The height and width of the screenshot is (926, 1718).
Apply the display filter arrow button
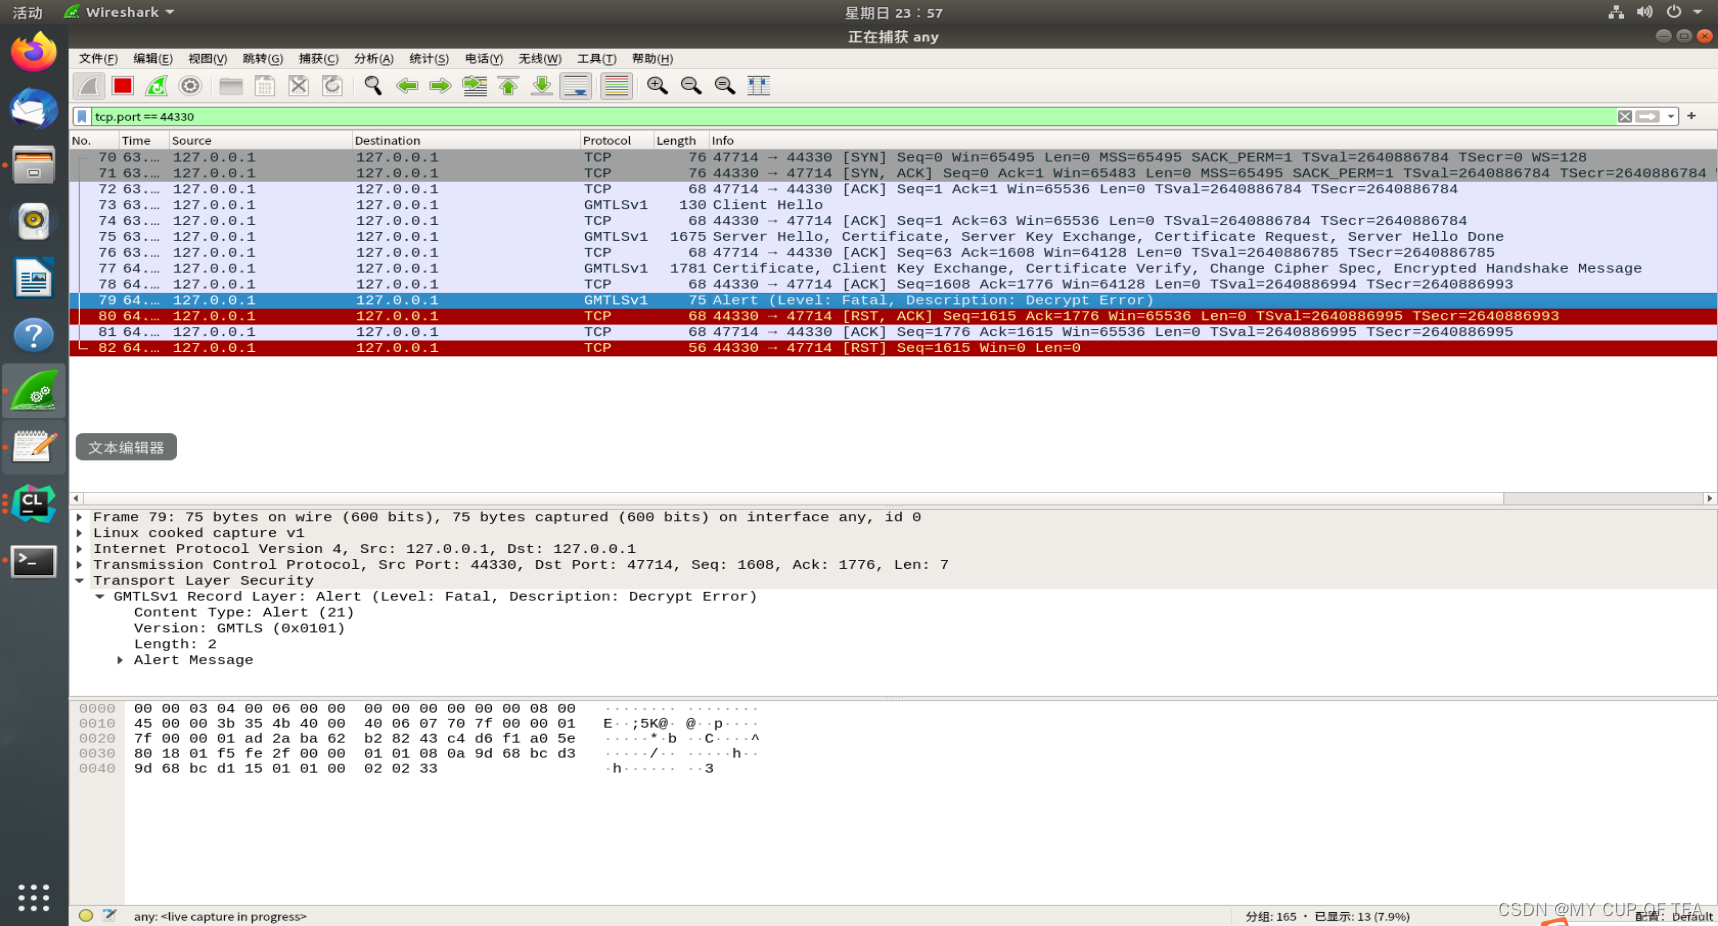[x=1647, y=117]
